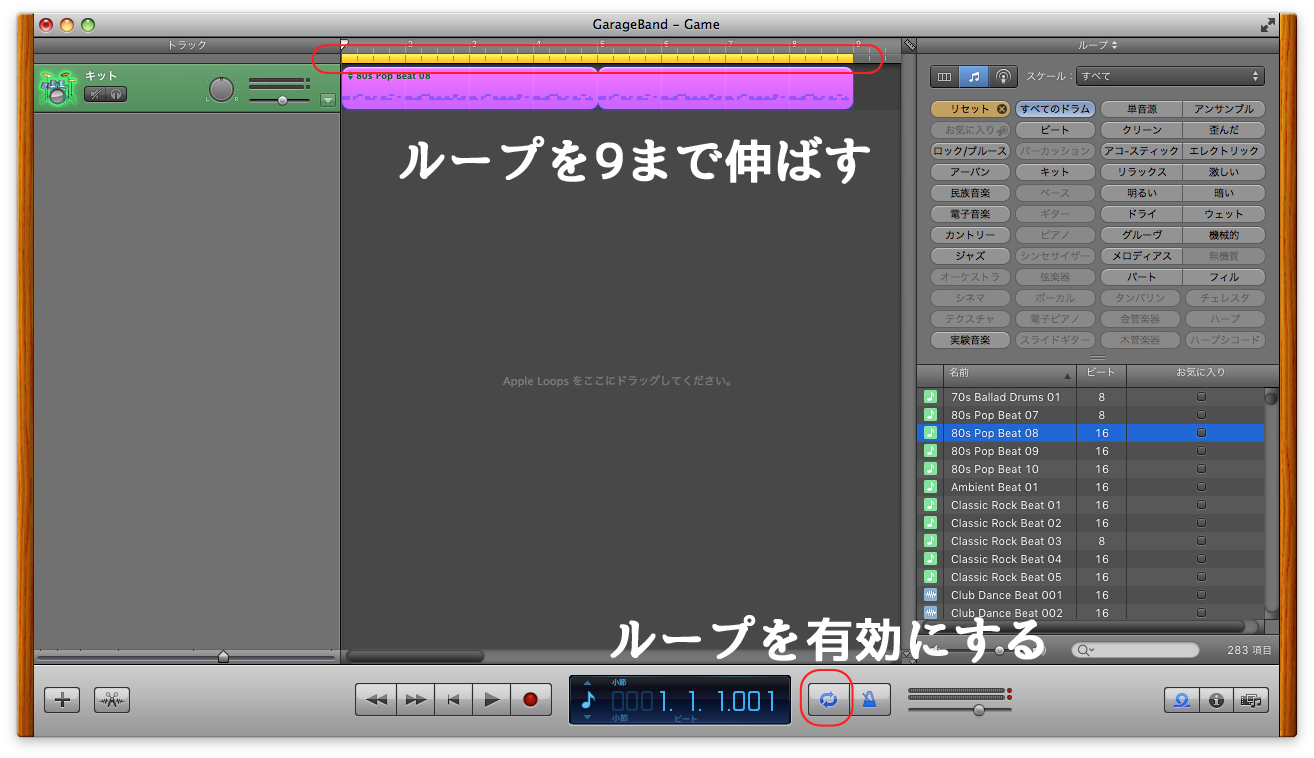
Task: Open the media browser button
Action: (1250, 700)
